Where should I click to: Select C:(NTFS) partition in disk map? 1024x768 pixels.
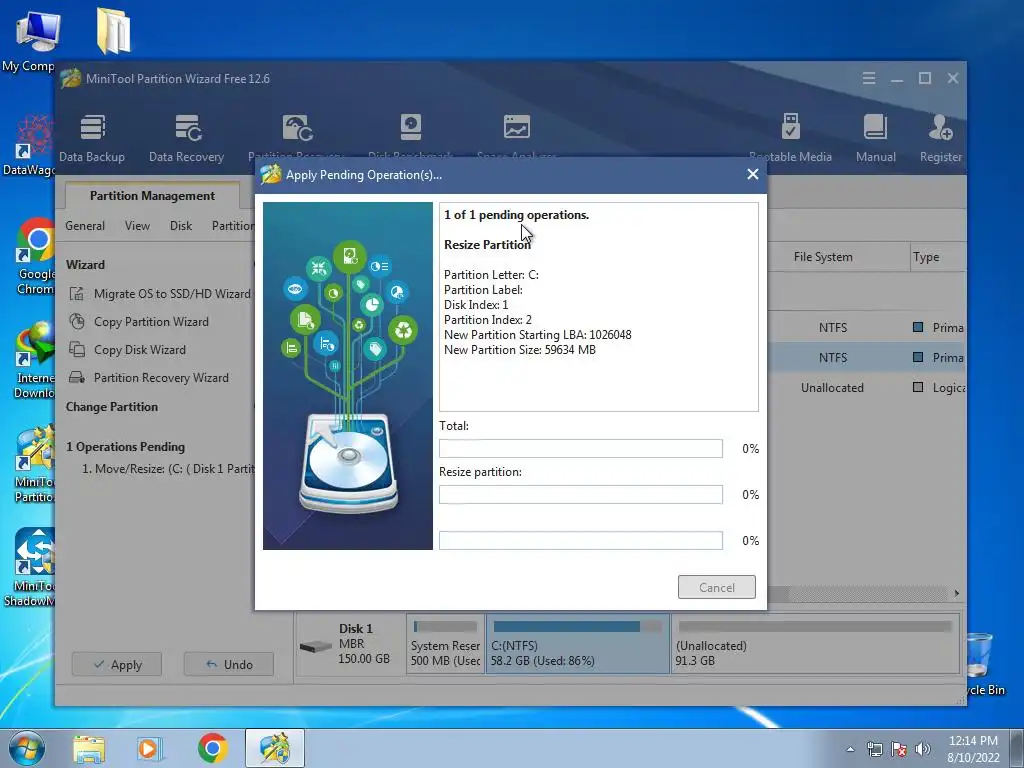click(578, 644)
